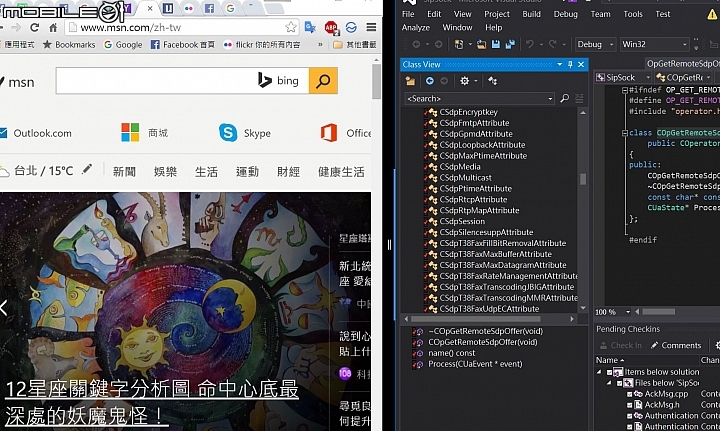Collapse the #ifndef code region
720x431 pixels.
tap(624, 90)
